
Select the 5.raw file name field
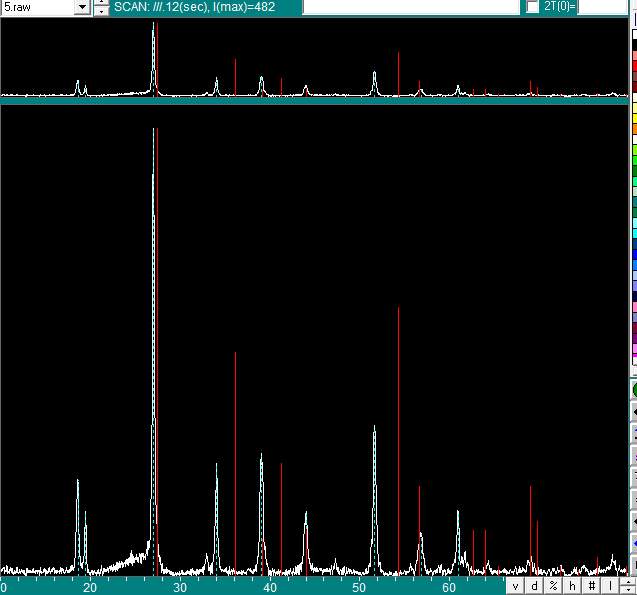37,7
